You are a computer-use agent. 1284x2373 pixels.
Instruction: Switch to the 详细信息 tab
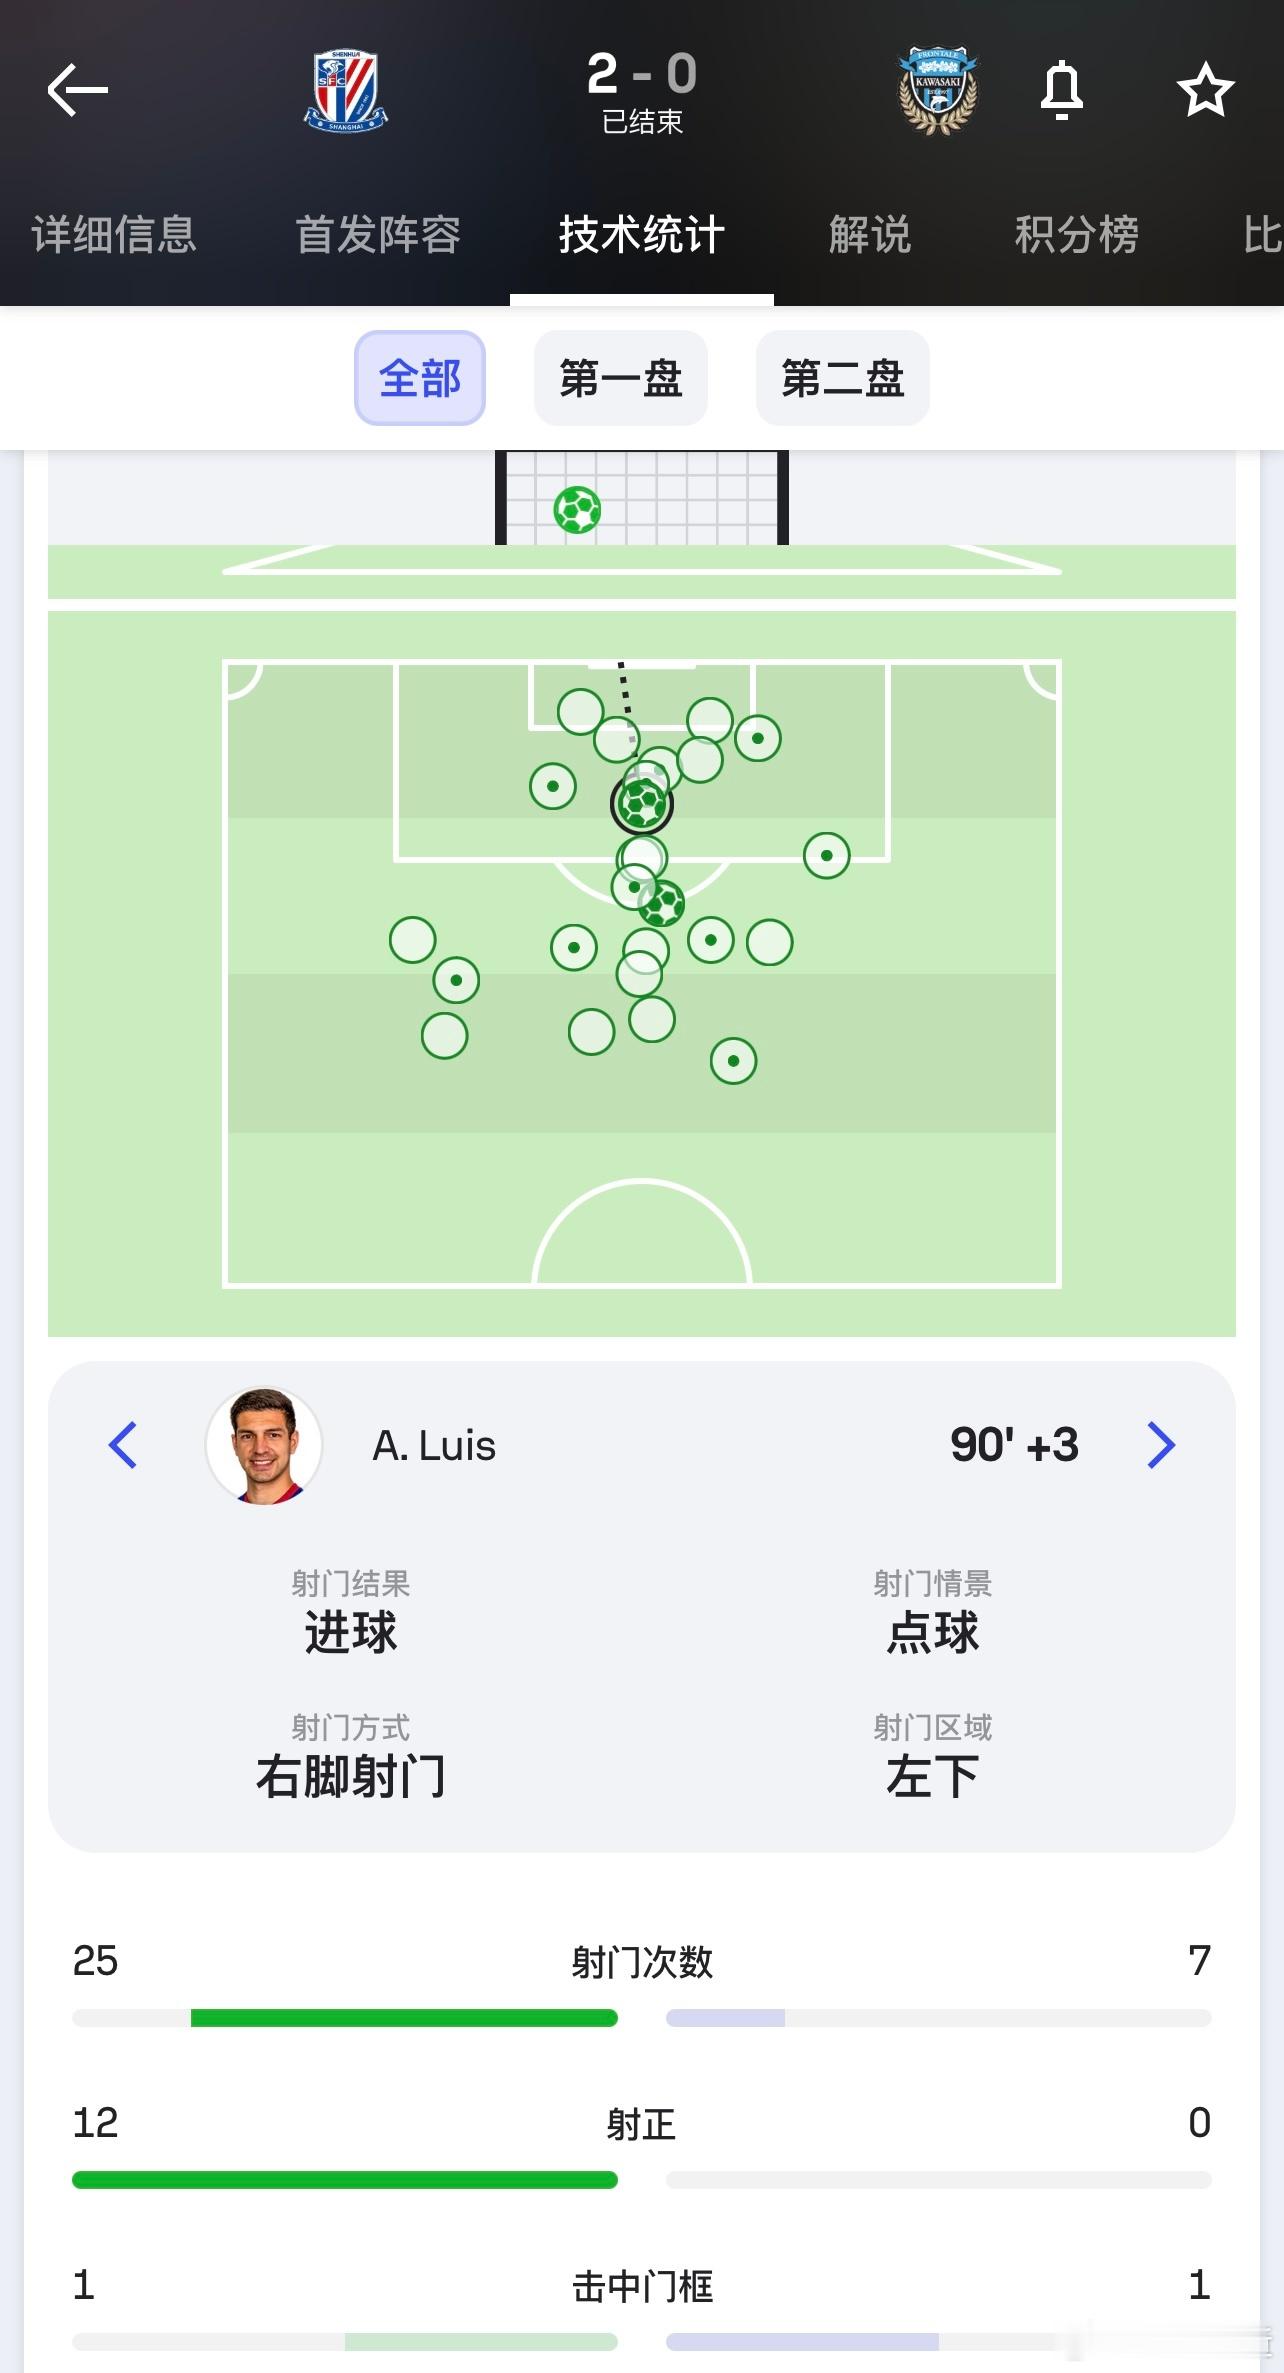114,235
